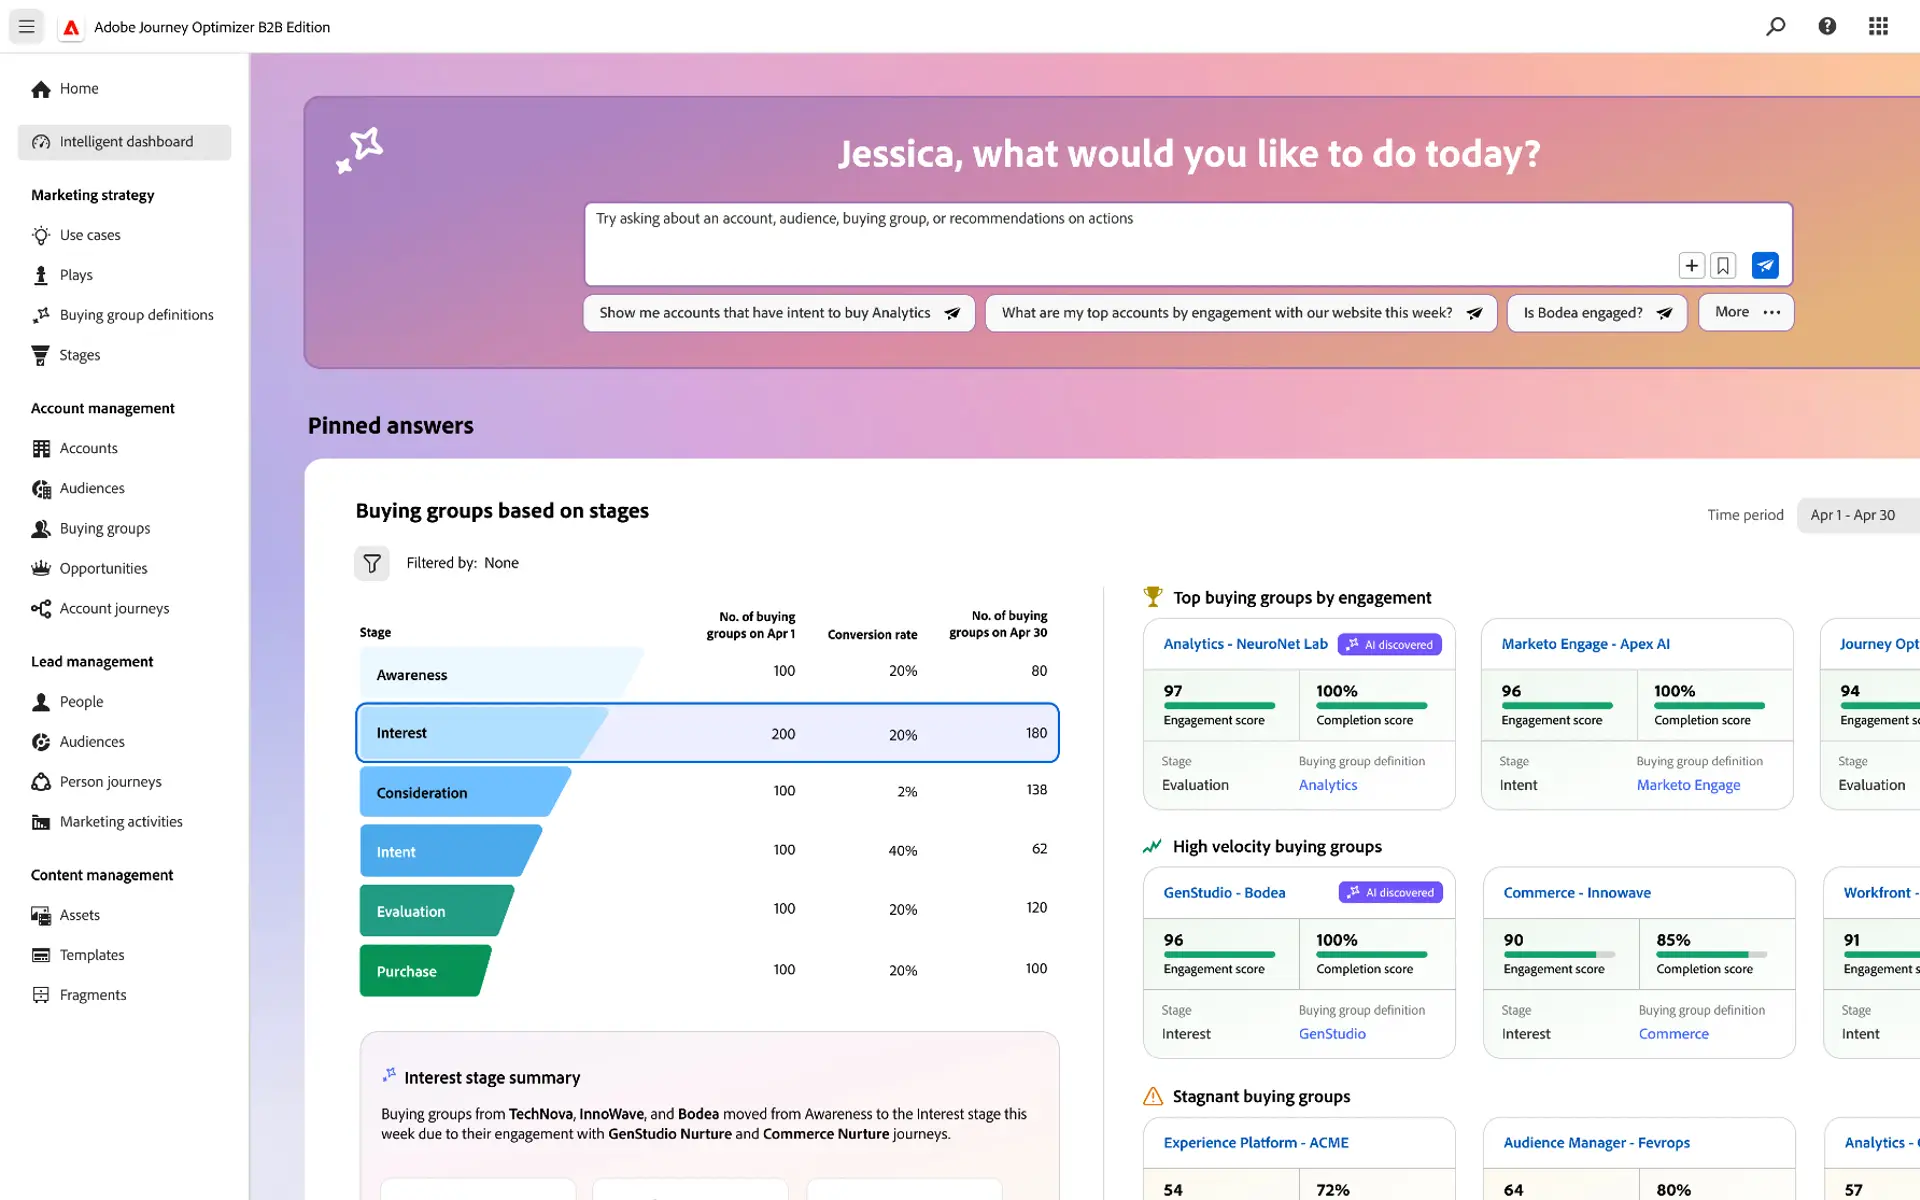This screenshot has height=1200, width=1920.
Task: Expand the More menu in quick prompts bar
Action: click(x=1747, y=311)
